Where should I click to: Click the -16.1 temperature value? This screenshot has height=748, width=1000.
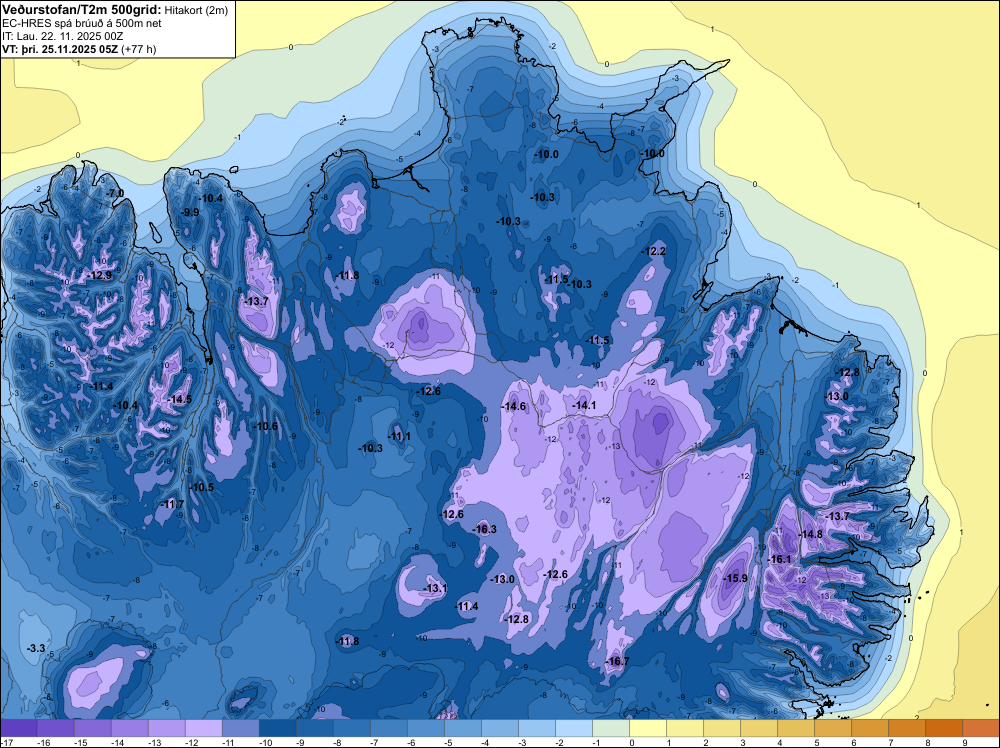click(779, 559)
